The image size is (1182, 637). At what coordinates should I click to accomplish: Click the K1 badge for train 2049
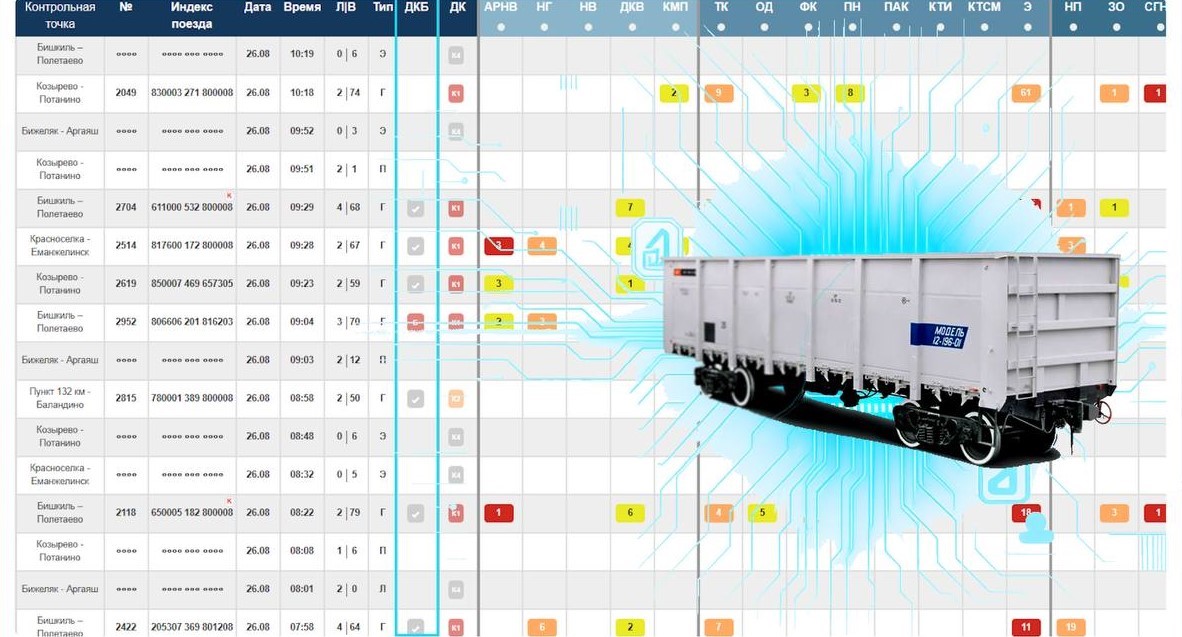456,94
